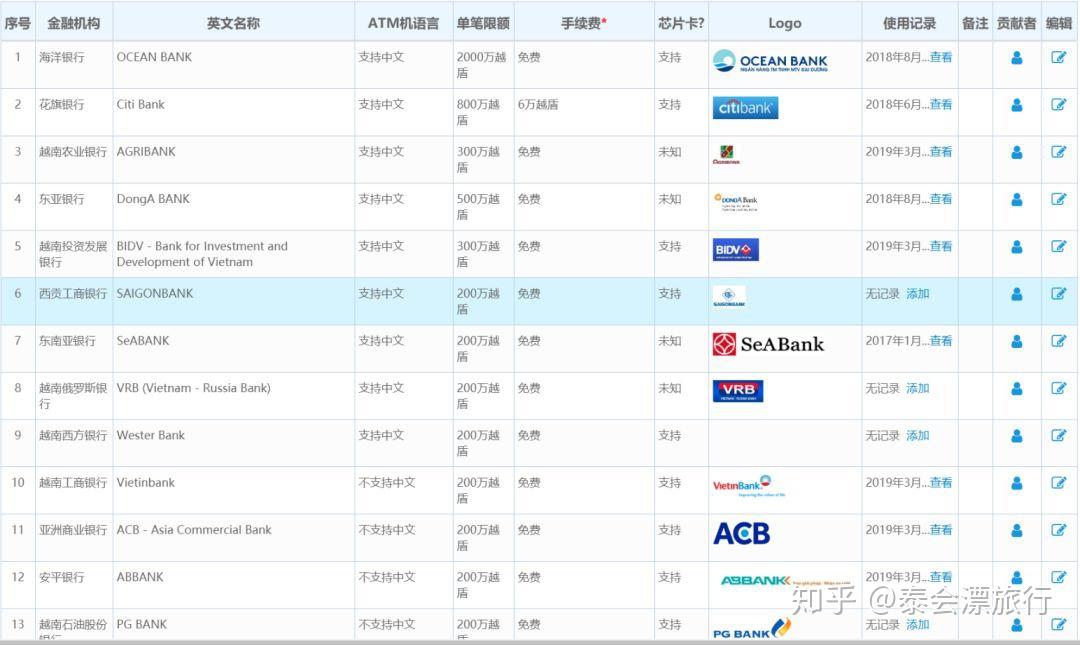Click the citibank logo thumbnail
The image size is (1080, 645).
coord(745,108)
